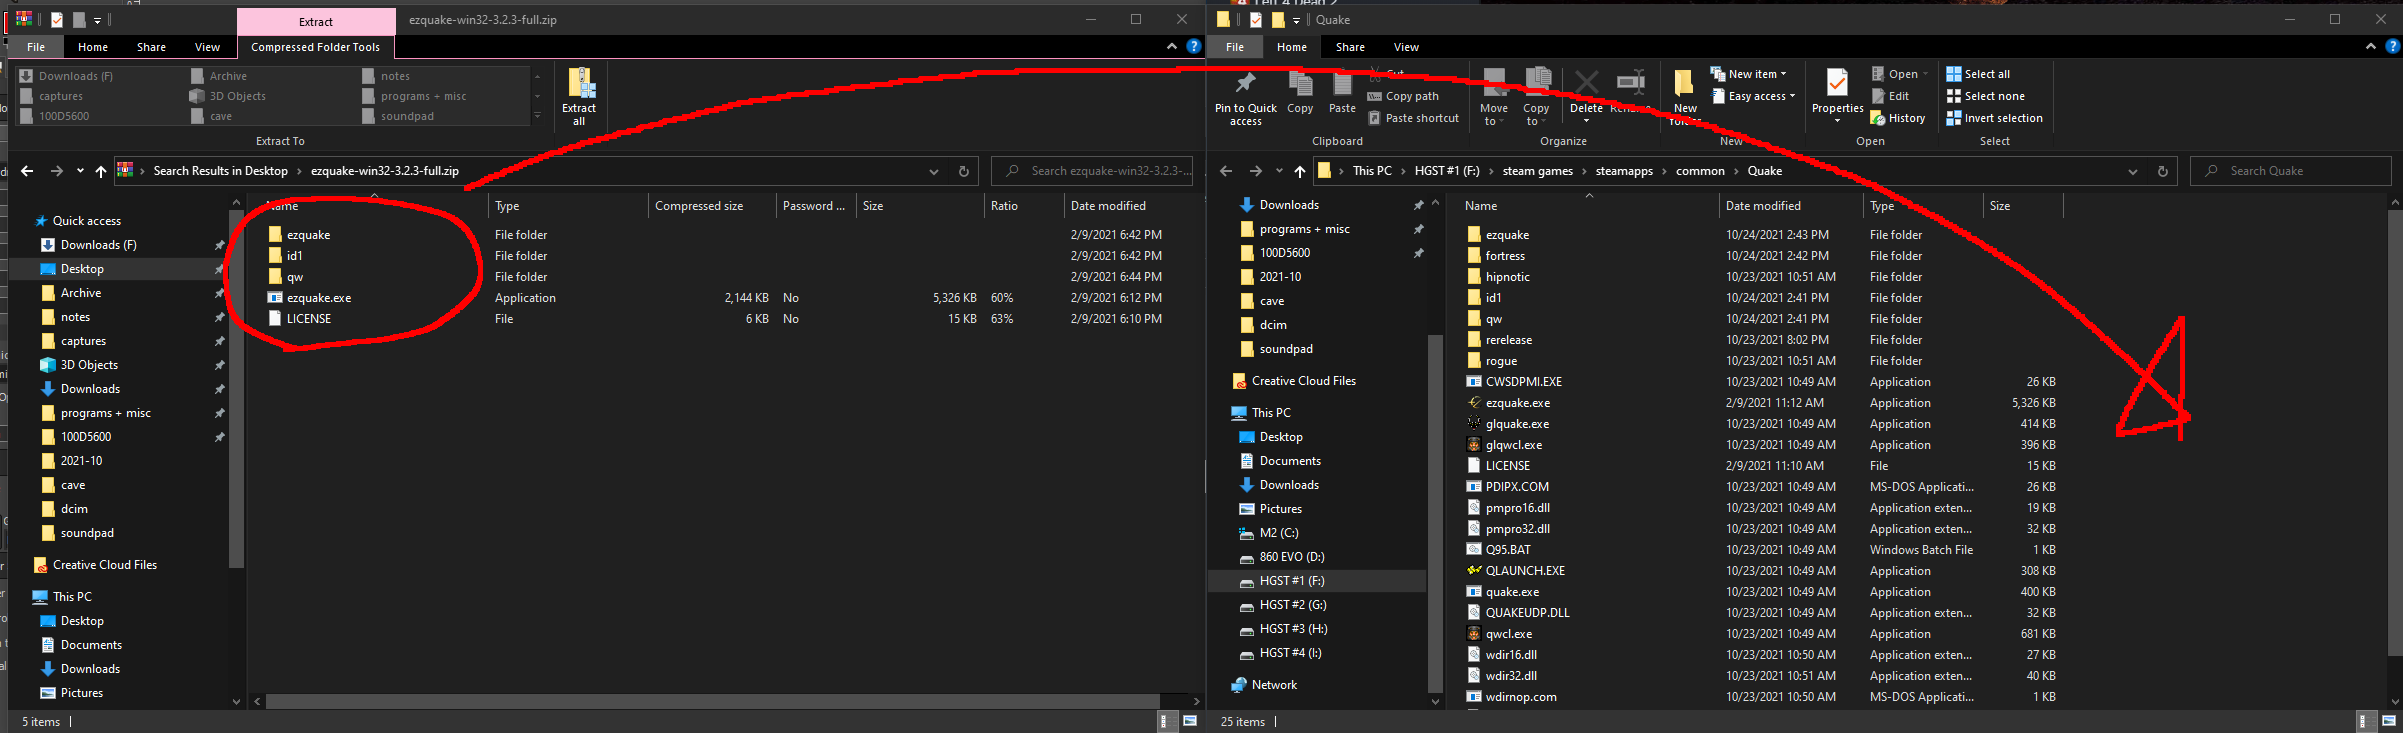Collapse the ribbon in the Quake window

point(2371,46)
